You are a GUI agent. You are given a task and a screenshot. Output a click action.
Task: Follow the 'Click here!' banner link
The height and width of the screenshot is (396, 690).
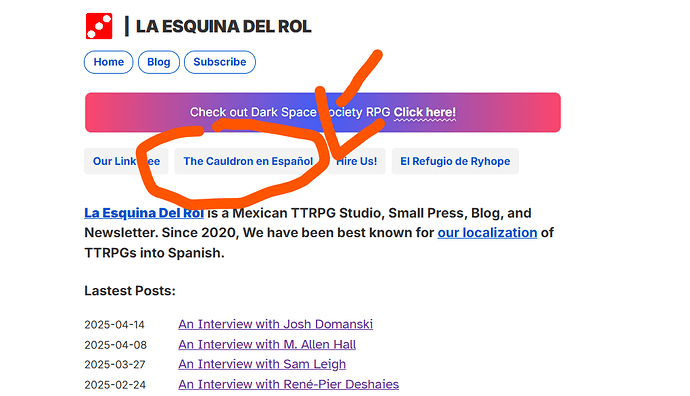(x=425, y=112)
